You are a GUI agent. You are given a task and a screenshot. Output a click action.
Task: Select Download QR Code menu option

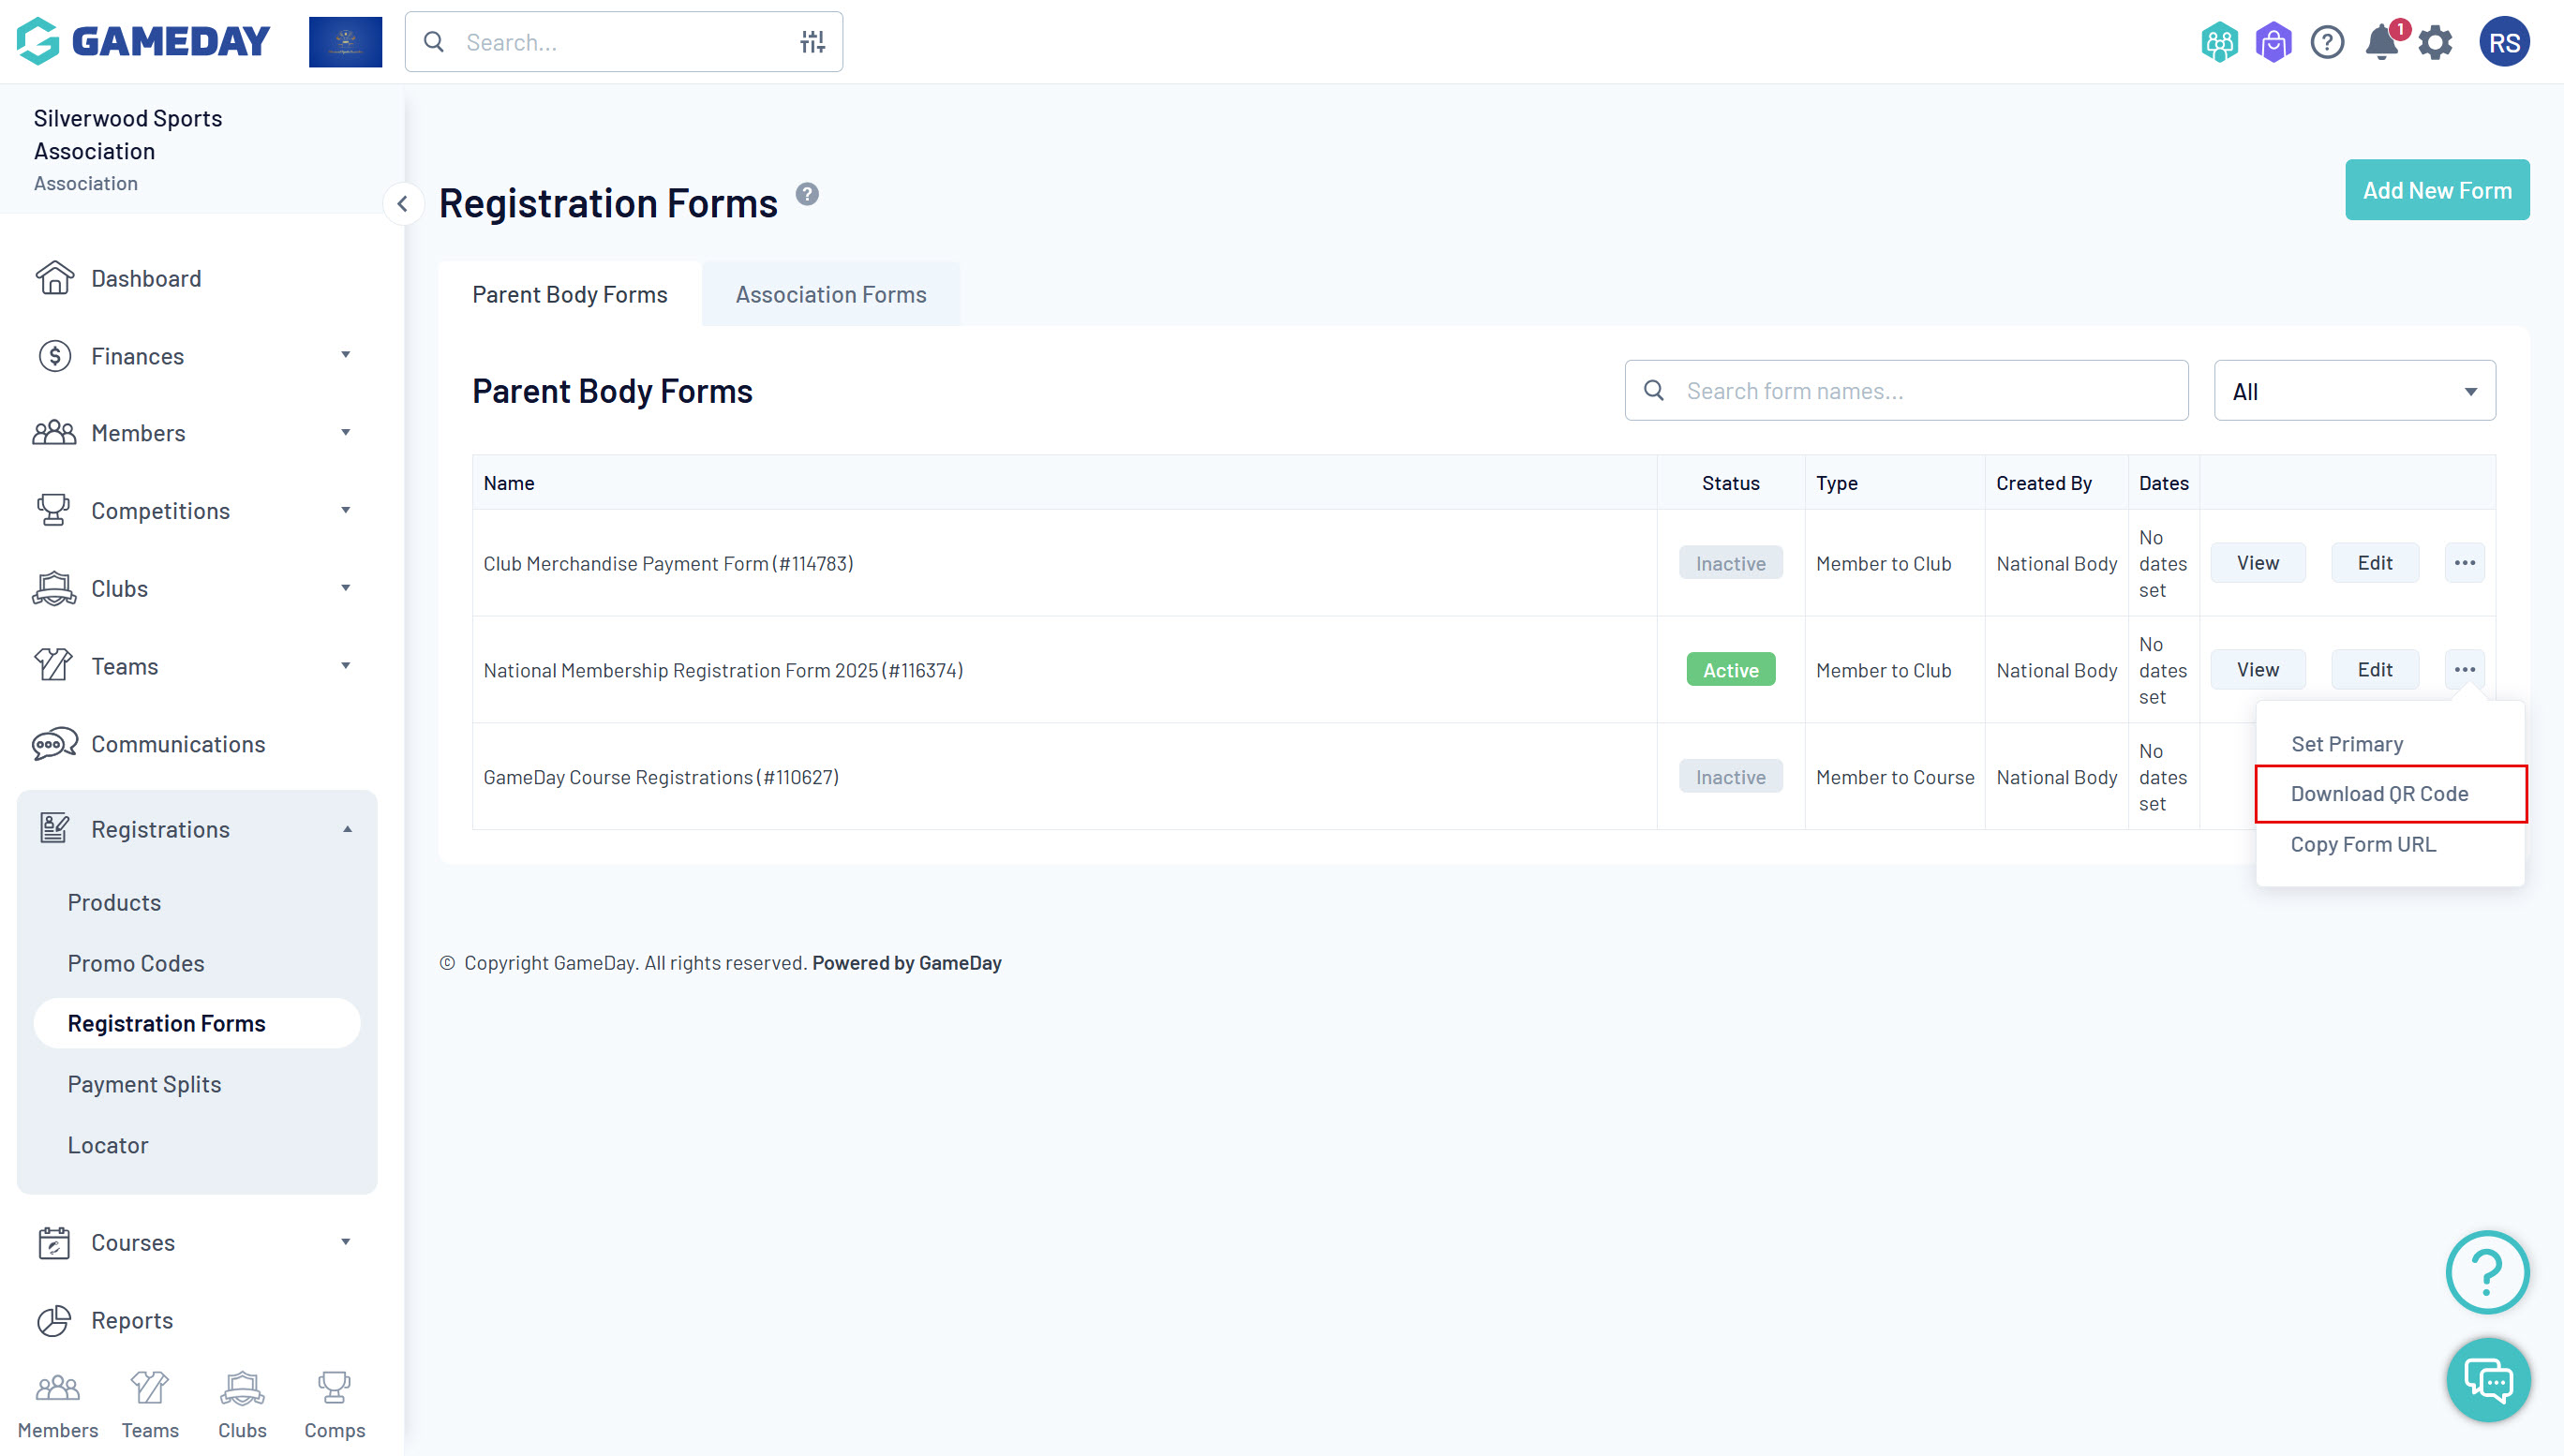[x=2379, y=794]
